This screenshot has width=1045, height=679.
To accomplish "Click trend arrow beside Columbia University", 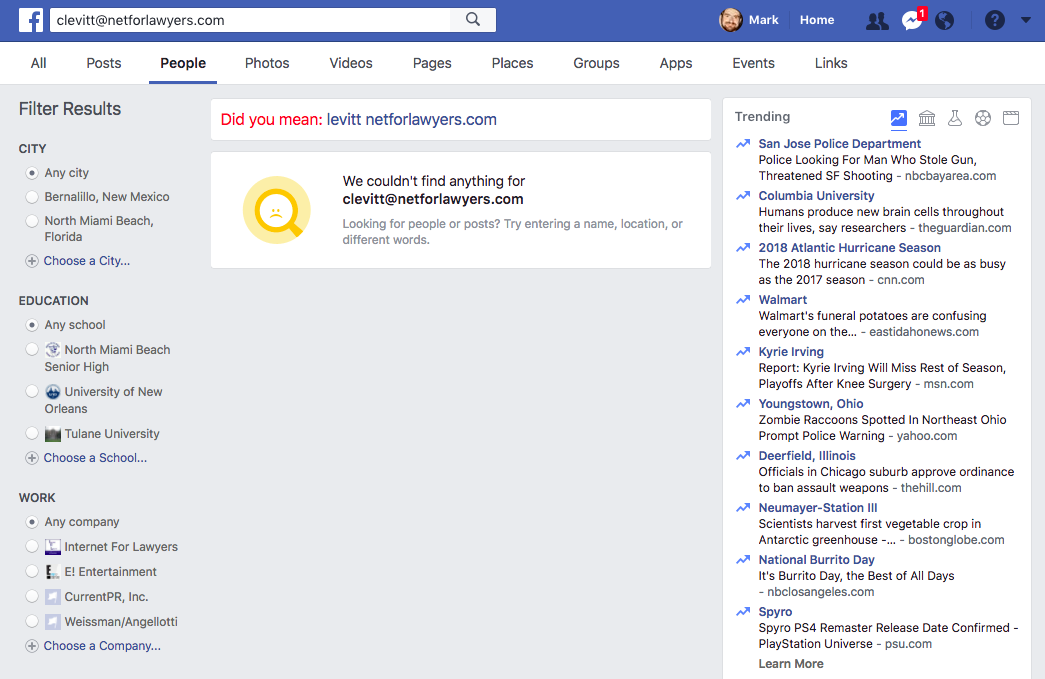I will point(743,195).
